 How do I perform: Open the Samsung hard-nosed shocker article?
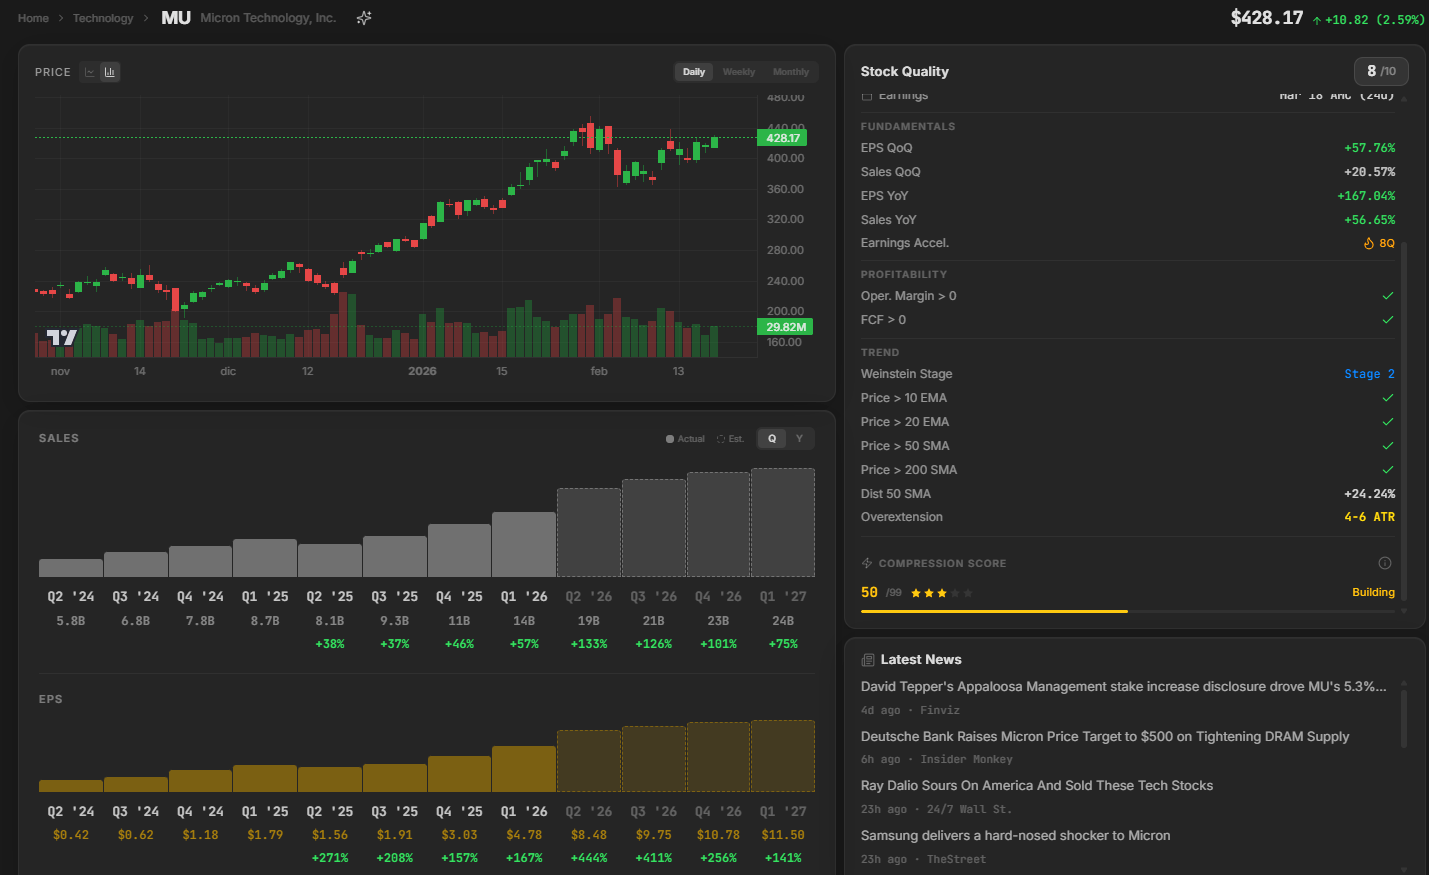point(1015,836)
